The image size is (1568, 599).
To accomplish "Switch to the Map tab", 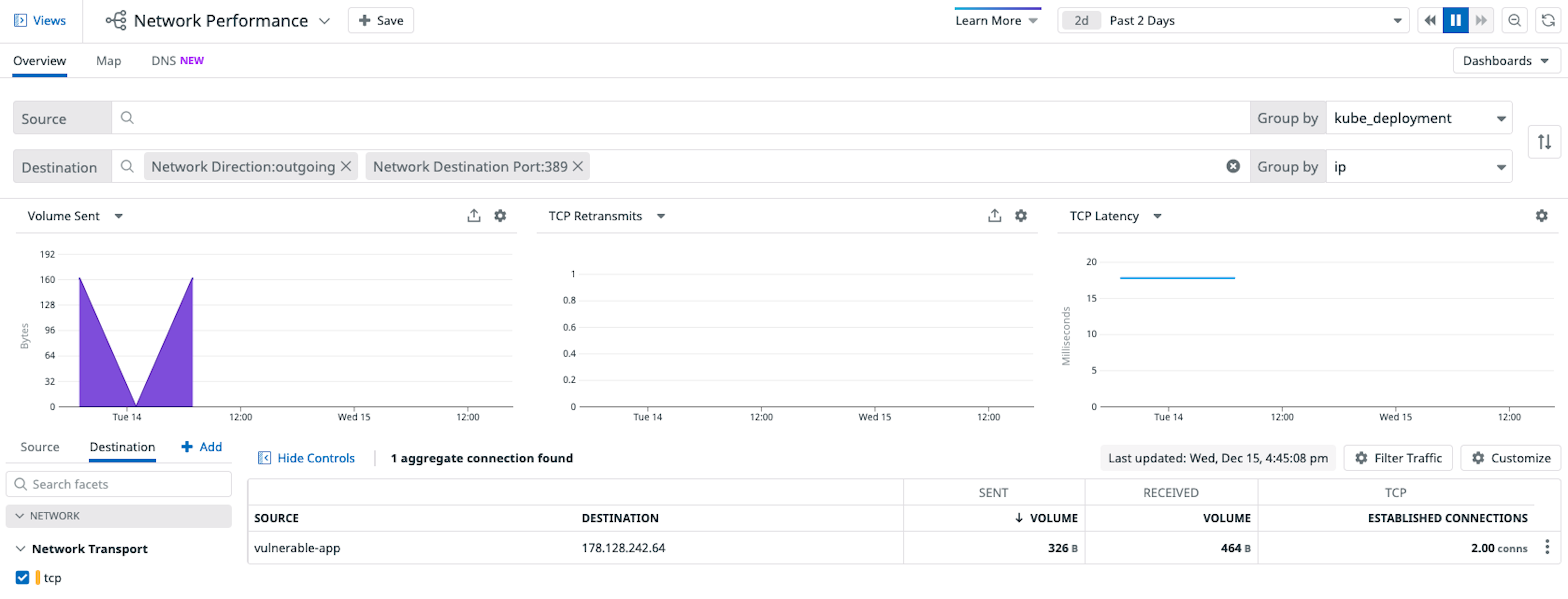I will [109, 61].
